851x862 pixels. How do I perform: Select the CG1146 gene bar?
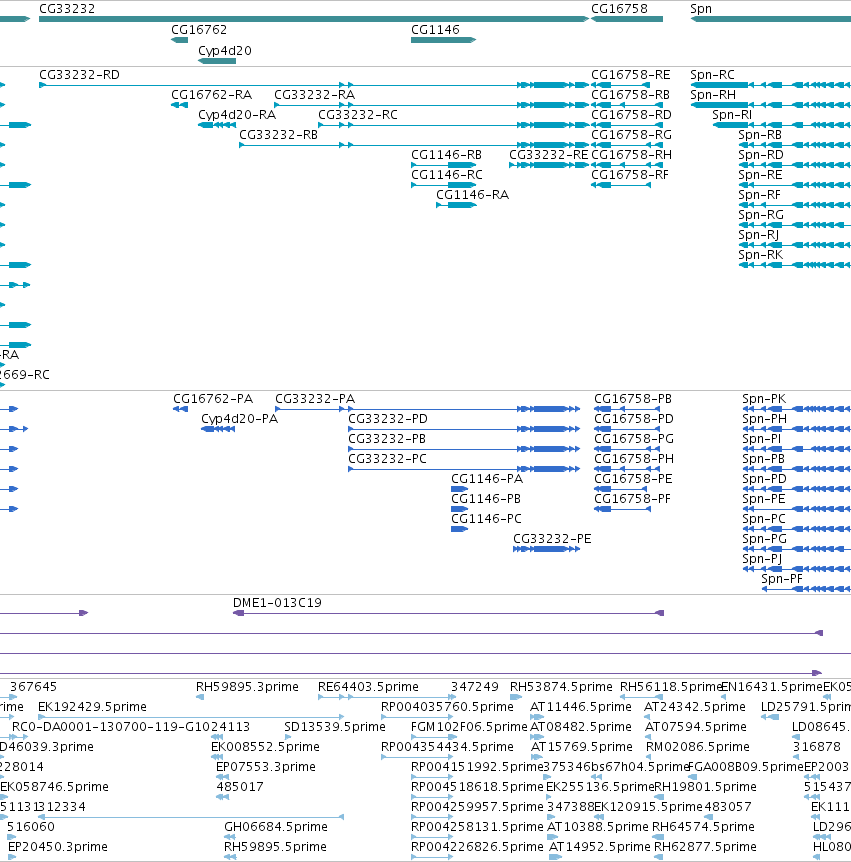pyautogui.click(x=444, y=40)
